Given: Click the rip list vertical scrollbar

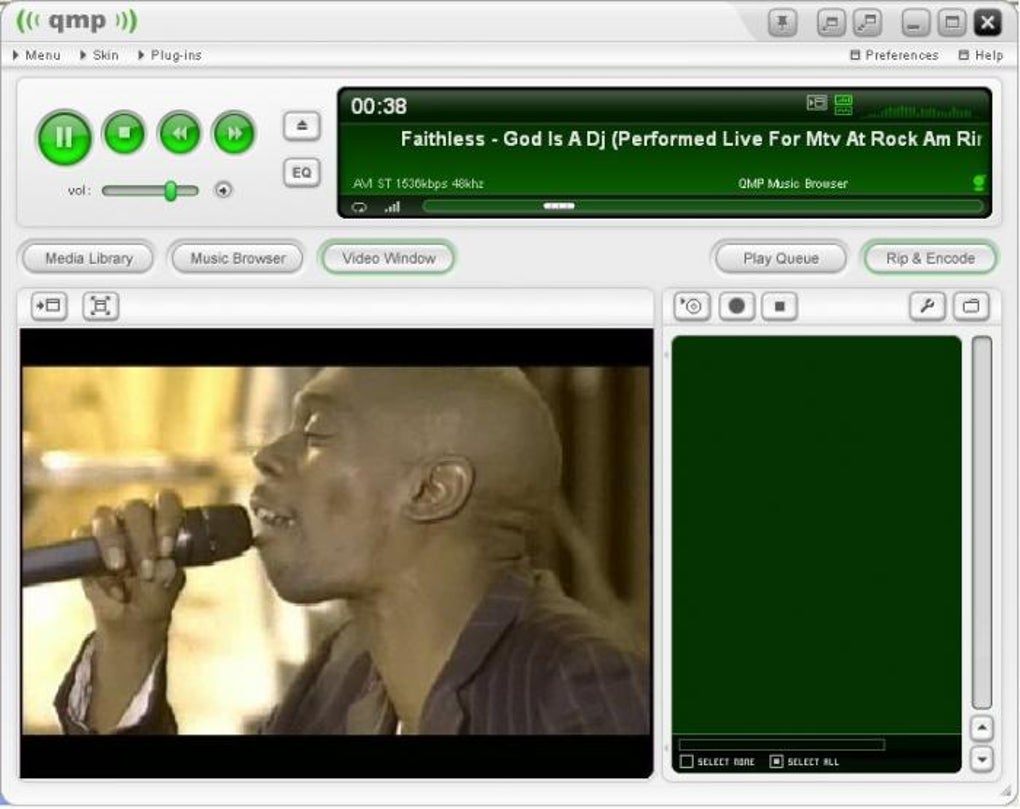Looking at the screenshot, I should 982,522.
